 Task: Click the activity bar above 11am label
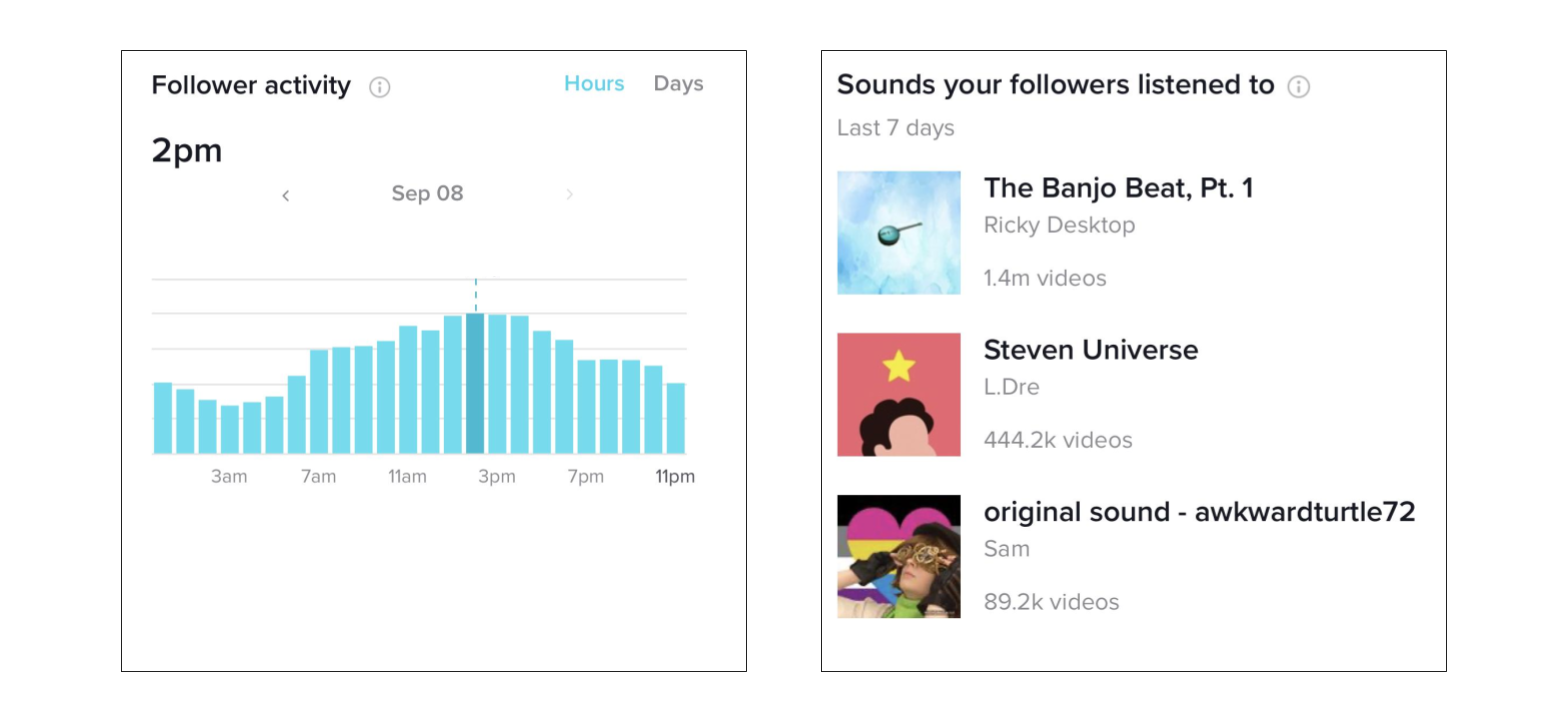coord(408,390)
